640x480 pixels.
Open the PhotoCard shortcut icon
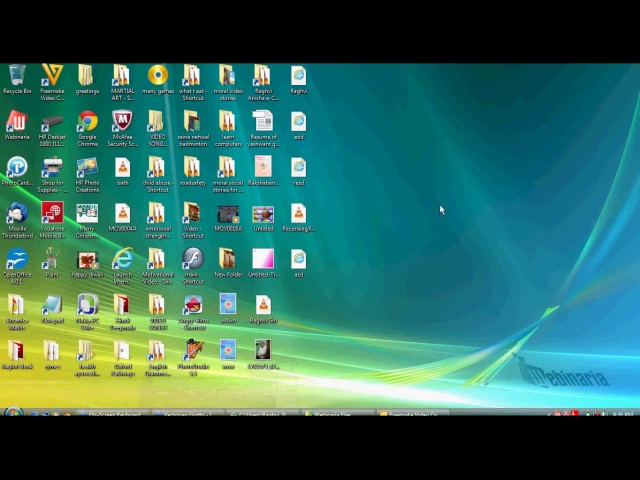point(17,171)
